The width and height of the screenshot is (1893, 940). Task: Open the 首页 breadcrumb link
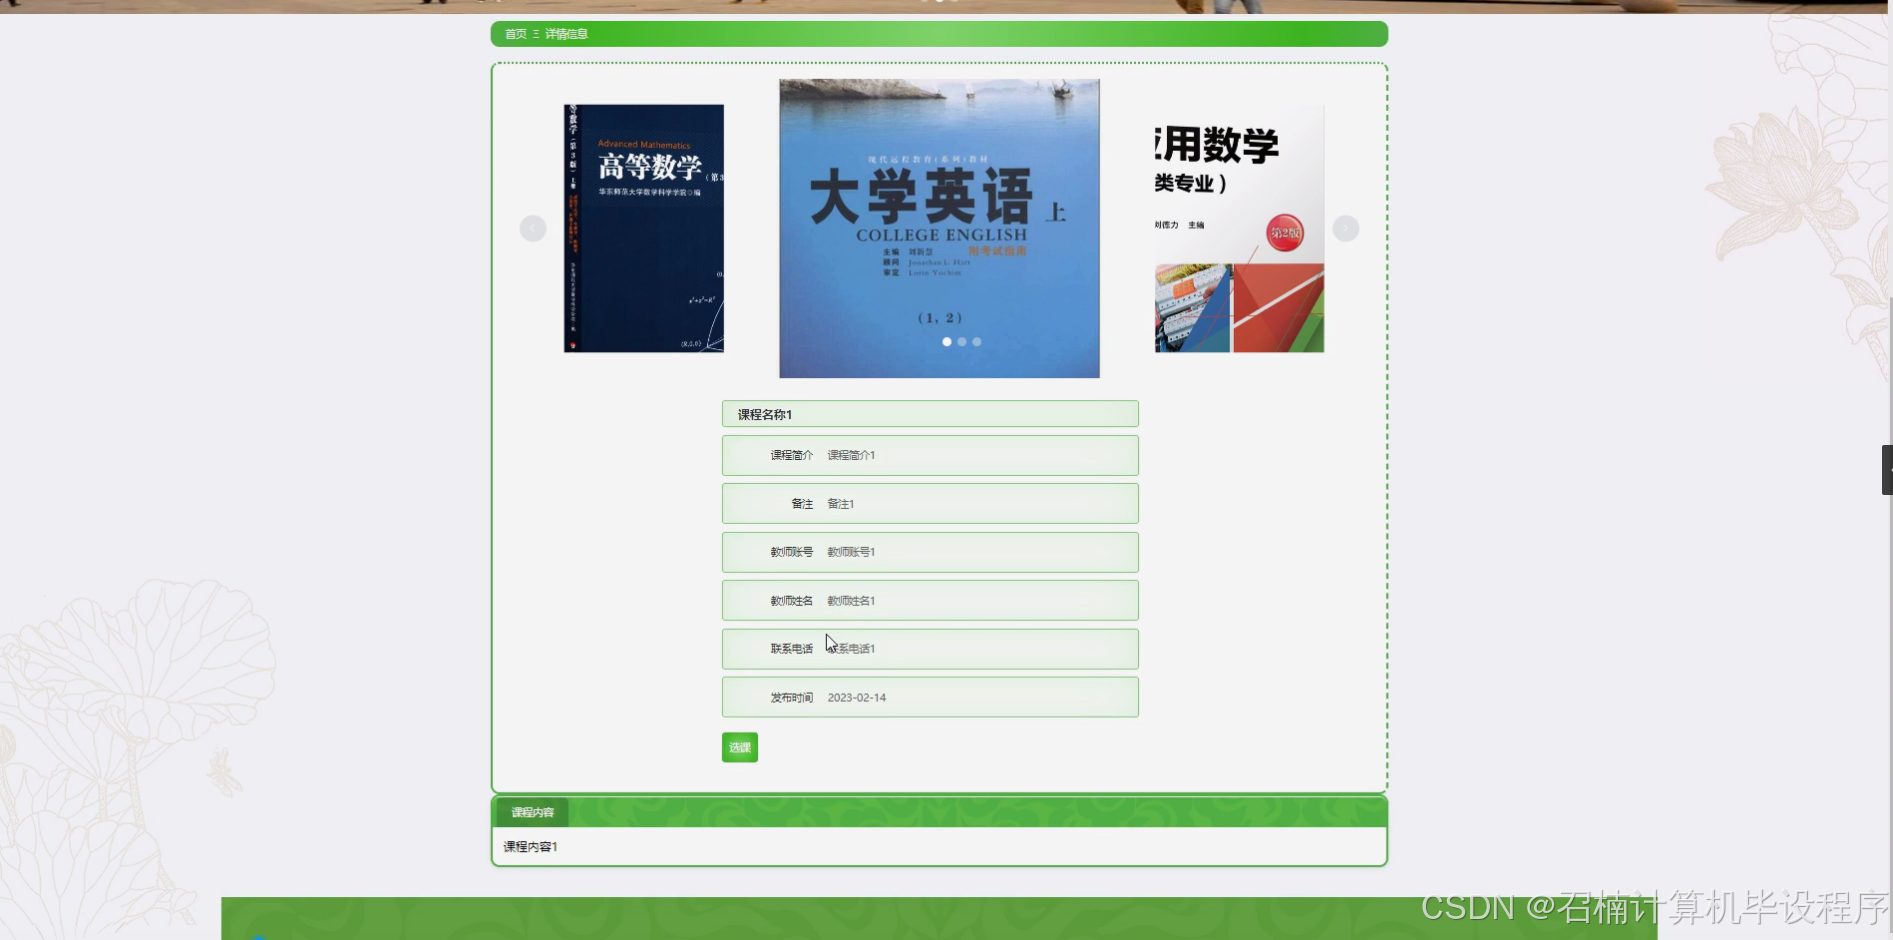point(514,33)
